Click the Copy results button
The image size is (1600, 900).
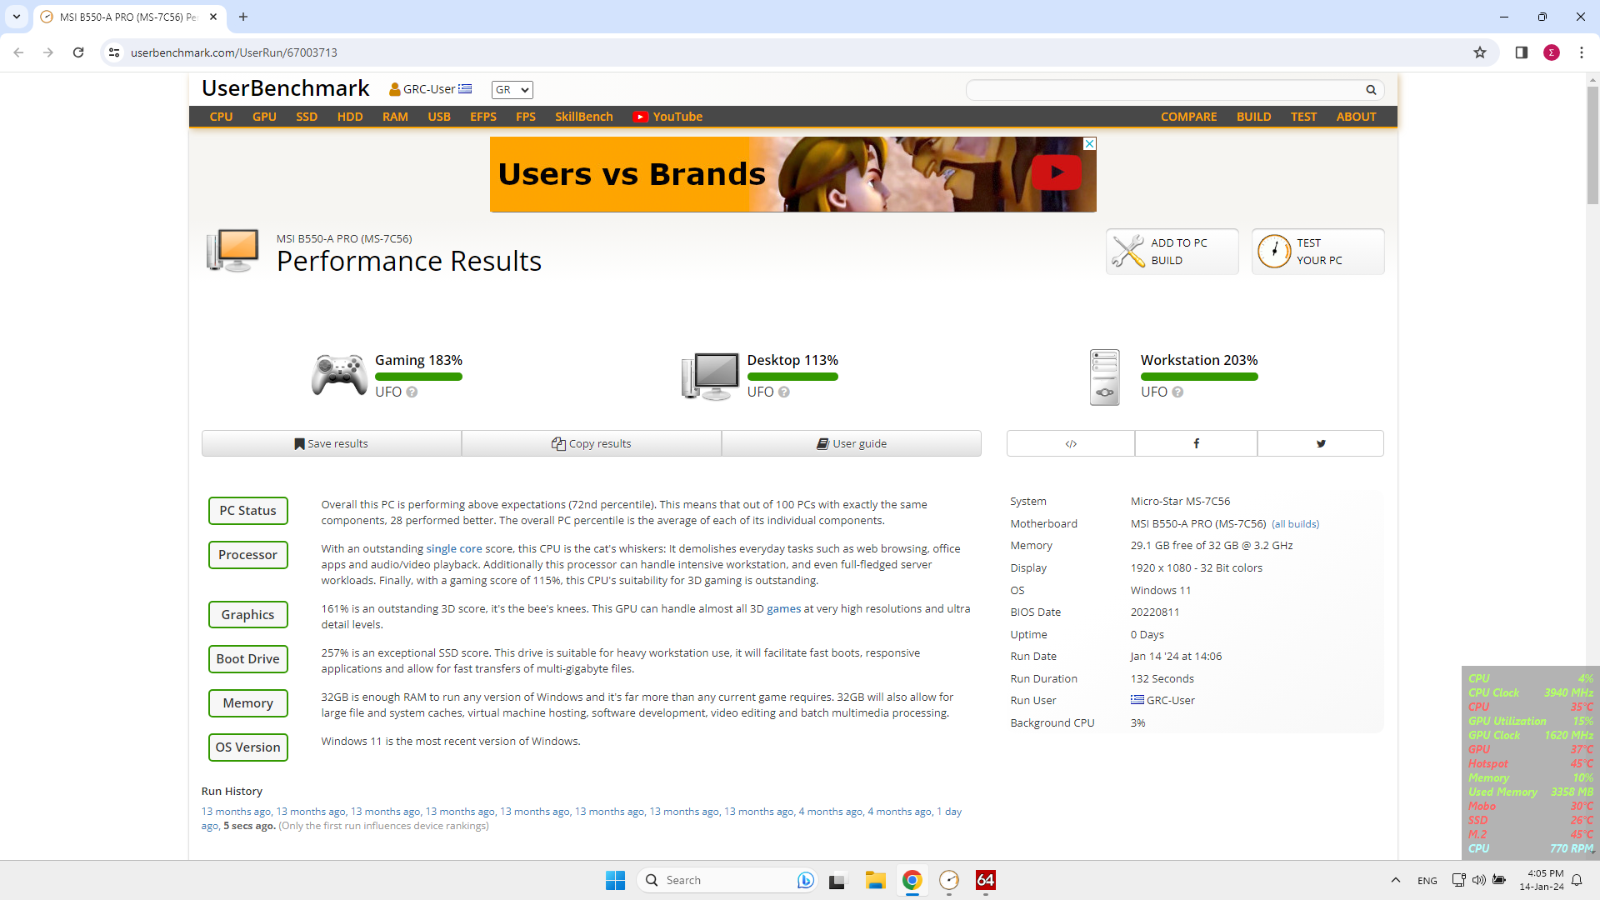coord(591,444)
